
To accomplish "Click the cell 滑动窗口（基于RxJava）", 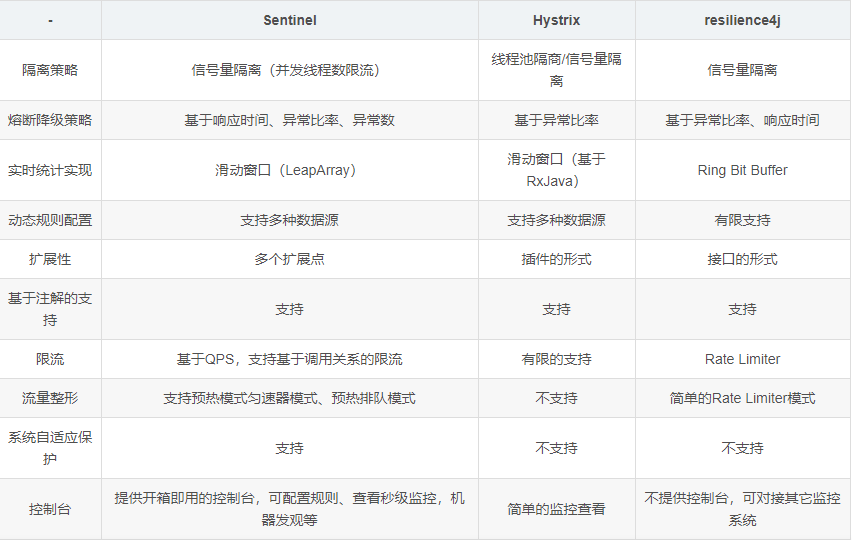I will click(556, 170).
